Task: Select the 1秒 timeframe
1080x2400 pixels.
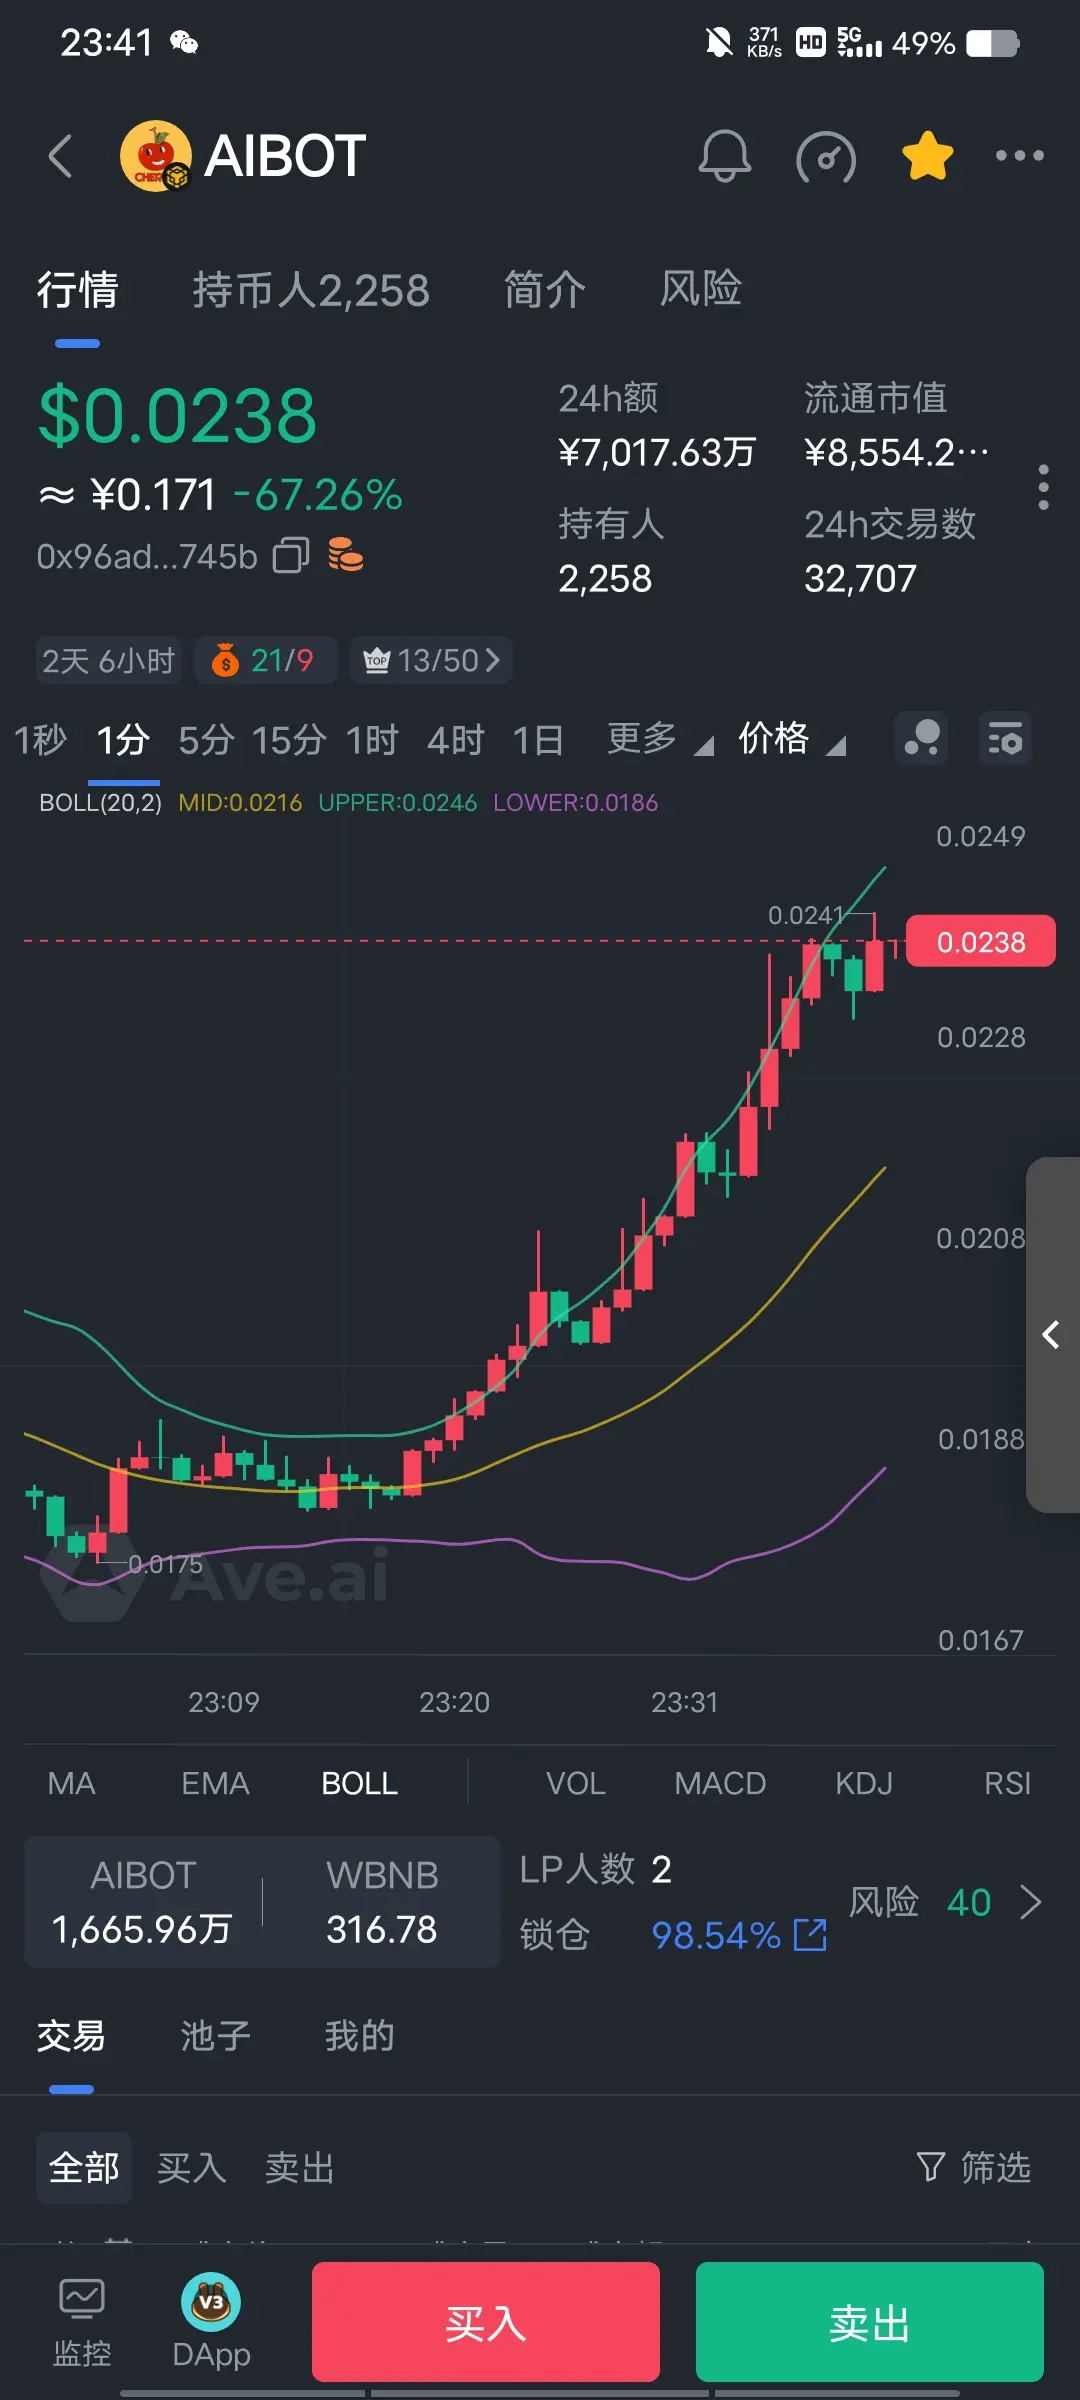Action: [x=40, y=740]
